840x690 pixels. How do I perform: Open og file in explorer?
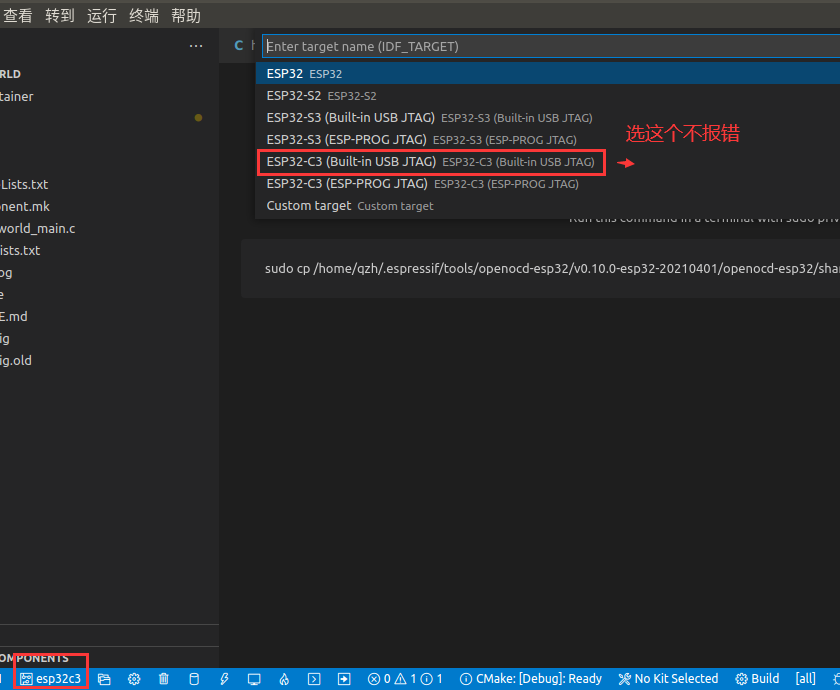click(x=6, y=273)
